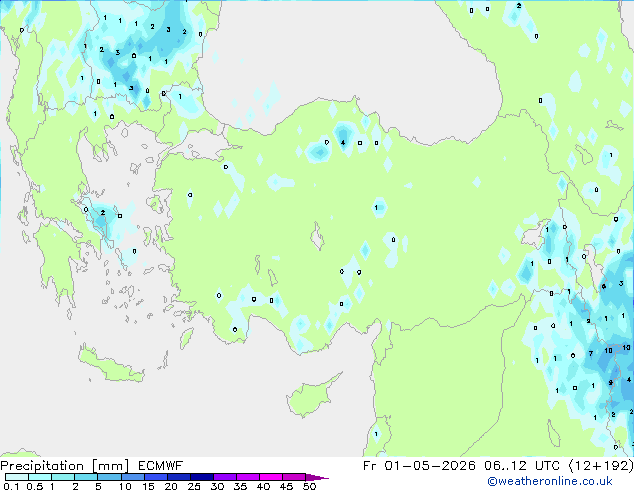Click the 10–15 mm legend color swatch
This screenshot has width=634, height=490.
click(132, 477)
